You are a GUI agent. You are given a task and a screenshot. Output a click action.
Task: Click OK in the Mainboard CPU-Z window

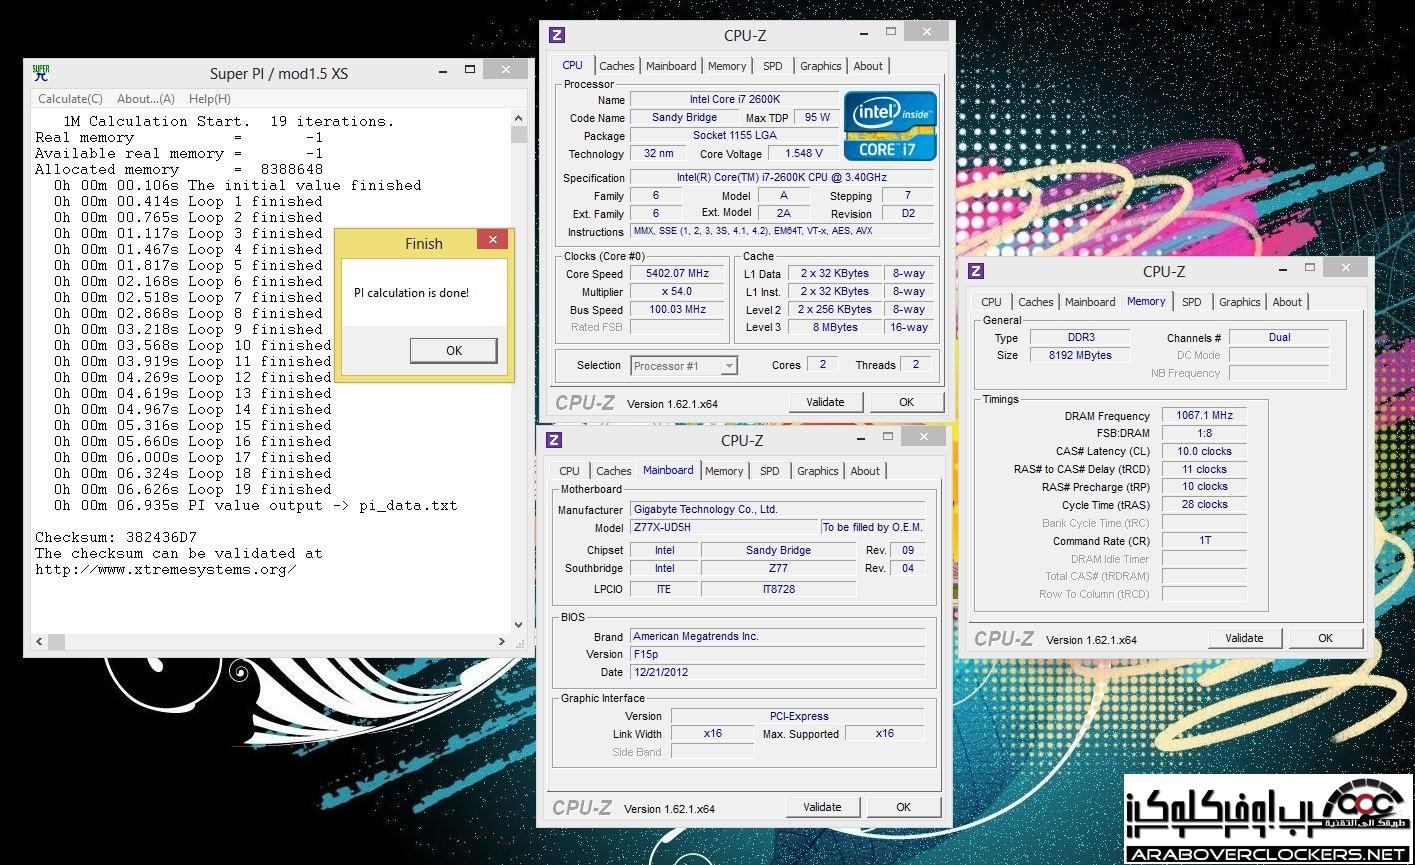coord(903,807)
